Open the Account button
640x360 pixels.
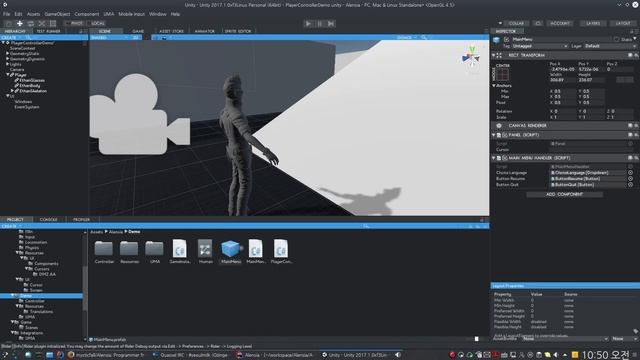560,23
